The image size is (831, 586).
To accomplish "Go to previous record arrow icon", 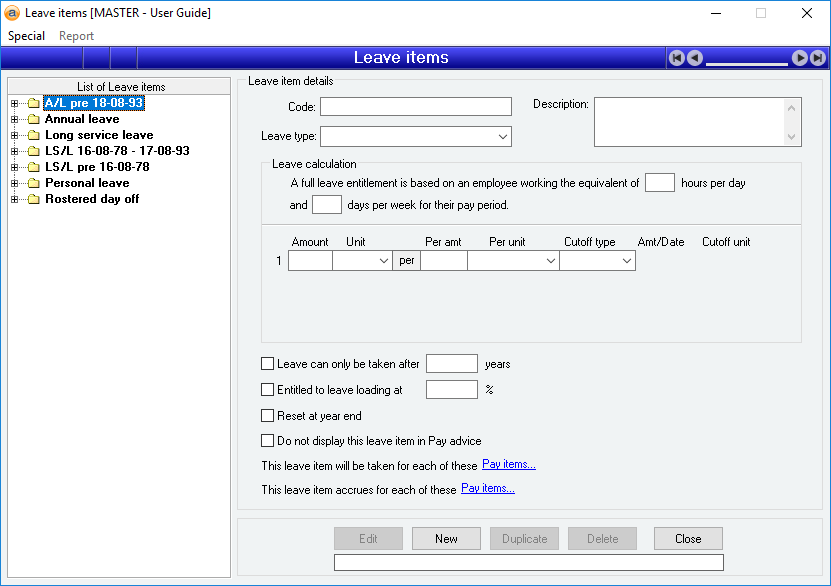I will [x=694, y=58].
